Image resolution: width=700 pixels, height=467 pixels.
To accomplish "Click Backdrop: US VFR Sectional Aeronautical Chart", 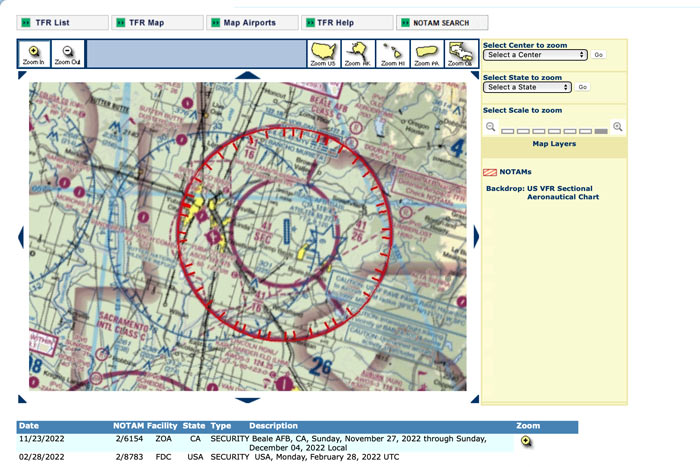I will coord(542,192).
